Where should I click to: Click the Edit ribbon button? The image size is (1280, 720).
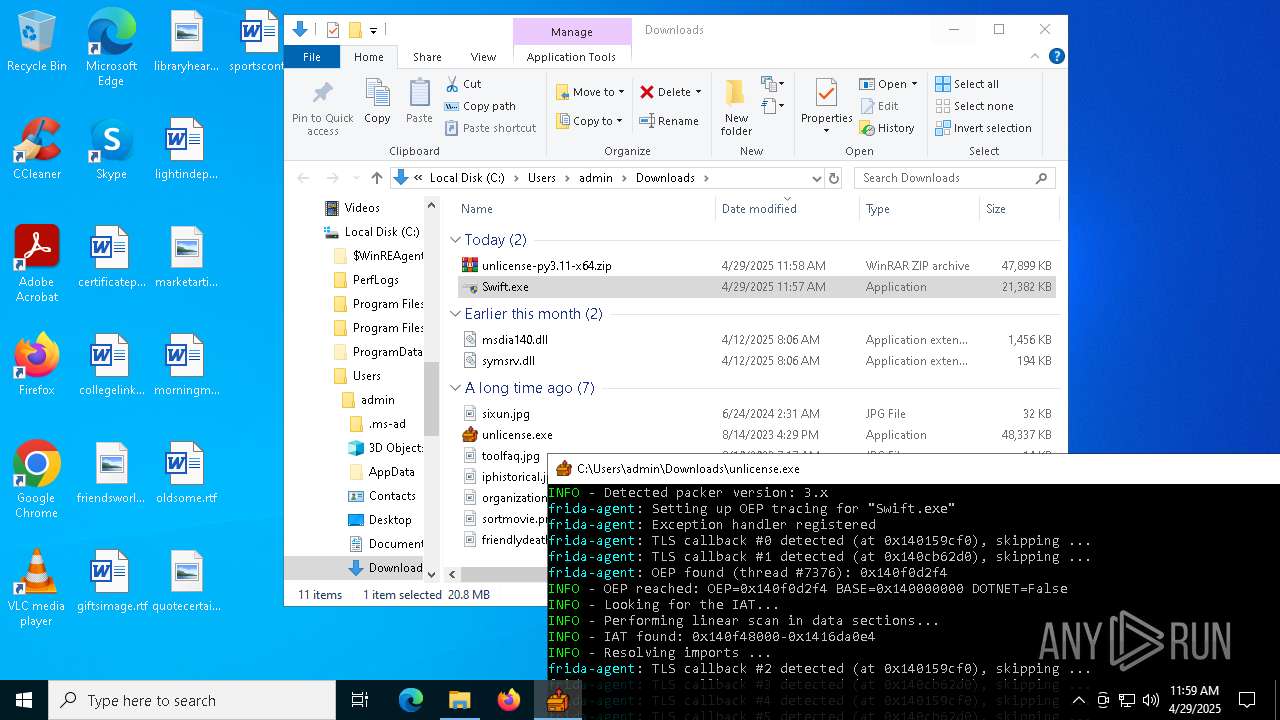(x=879, y=106)
